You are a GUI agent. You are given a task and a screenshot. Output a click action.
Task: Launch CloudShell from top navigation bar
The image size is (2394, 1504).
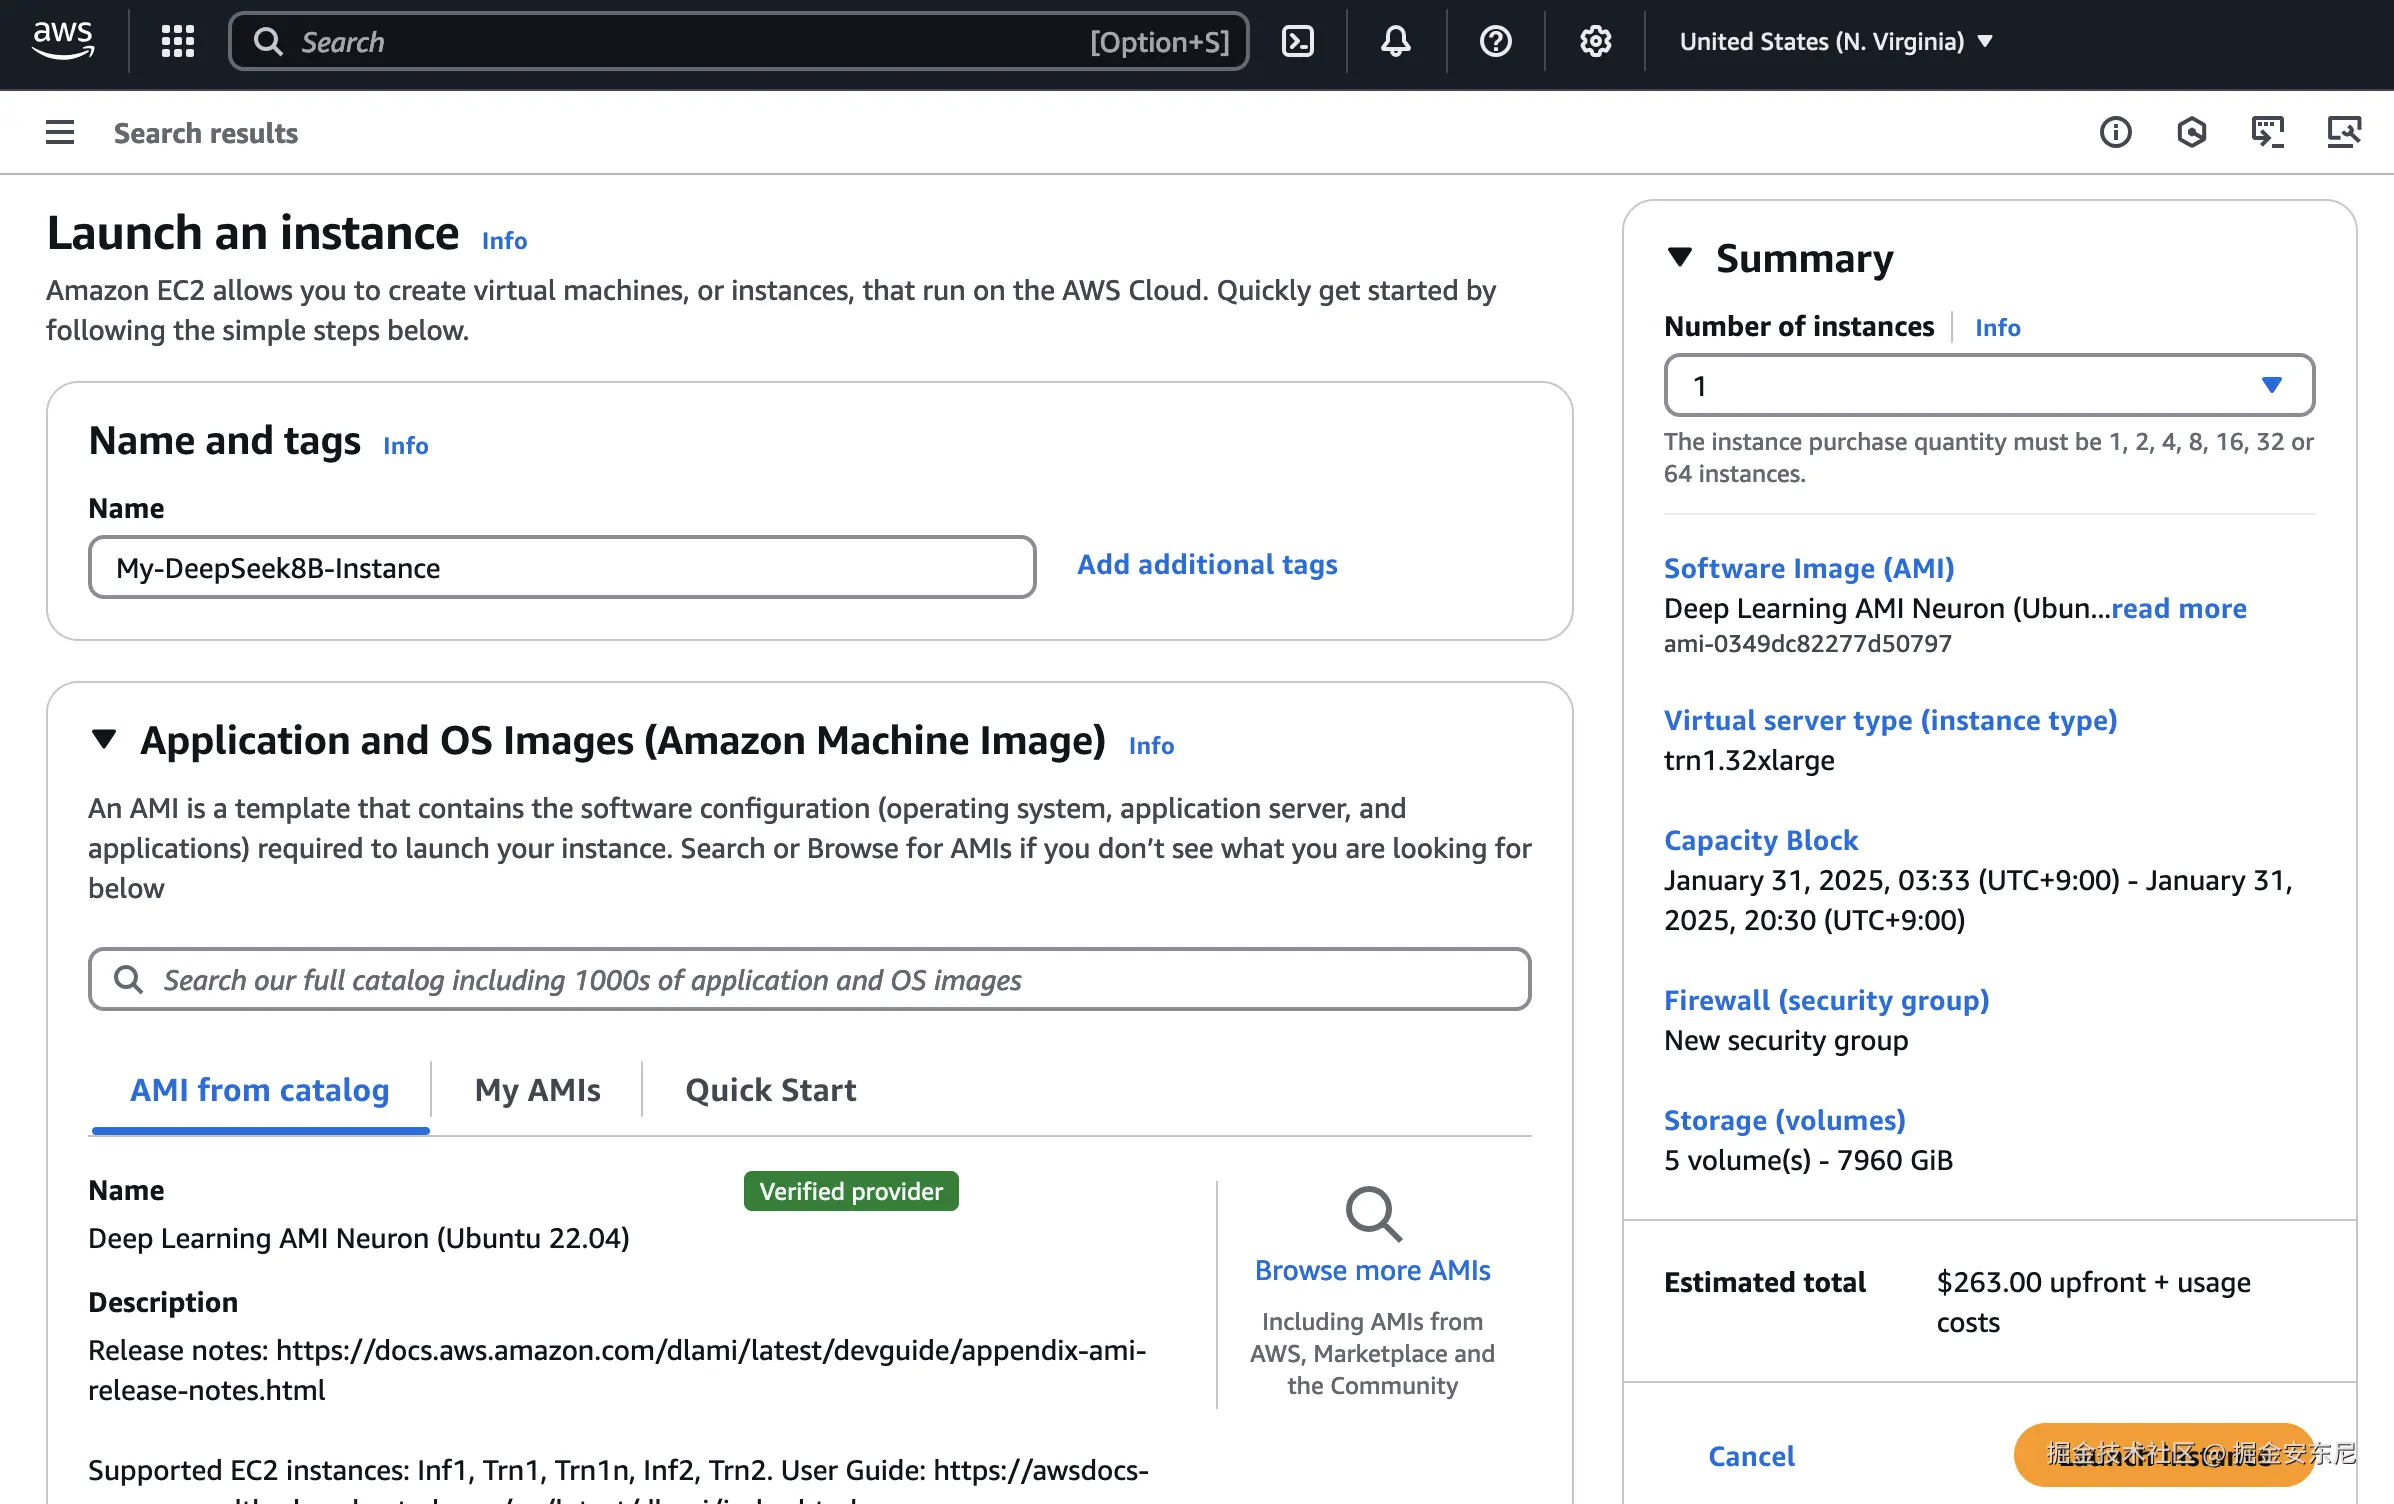tap(1297, 41)
